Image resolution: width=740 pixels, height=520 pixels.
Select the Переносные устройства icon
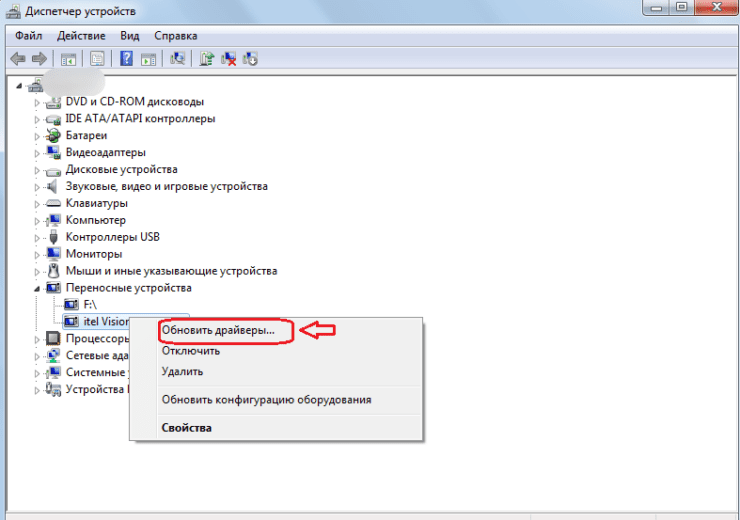coord(53,287)
